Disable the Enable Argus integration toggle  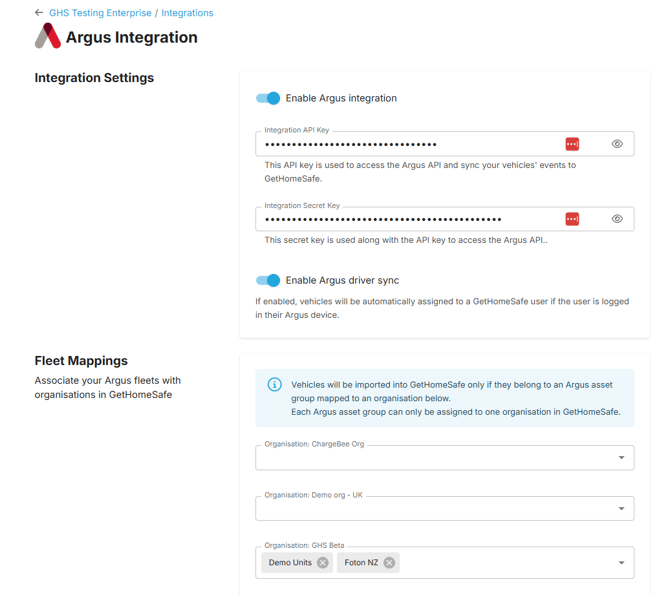[268, 98]
